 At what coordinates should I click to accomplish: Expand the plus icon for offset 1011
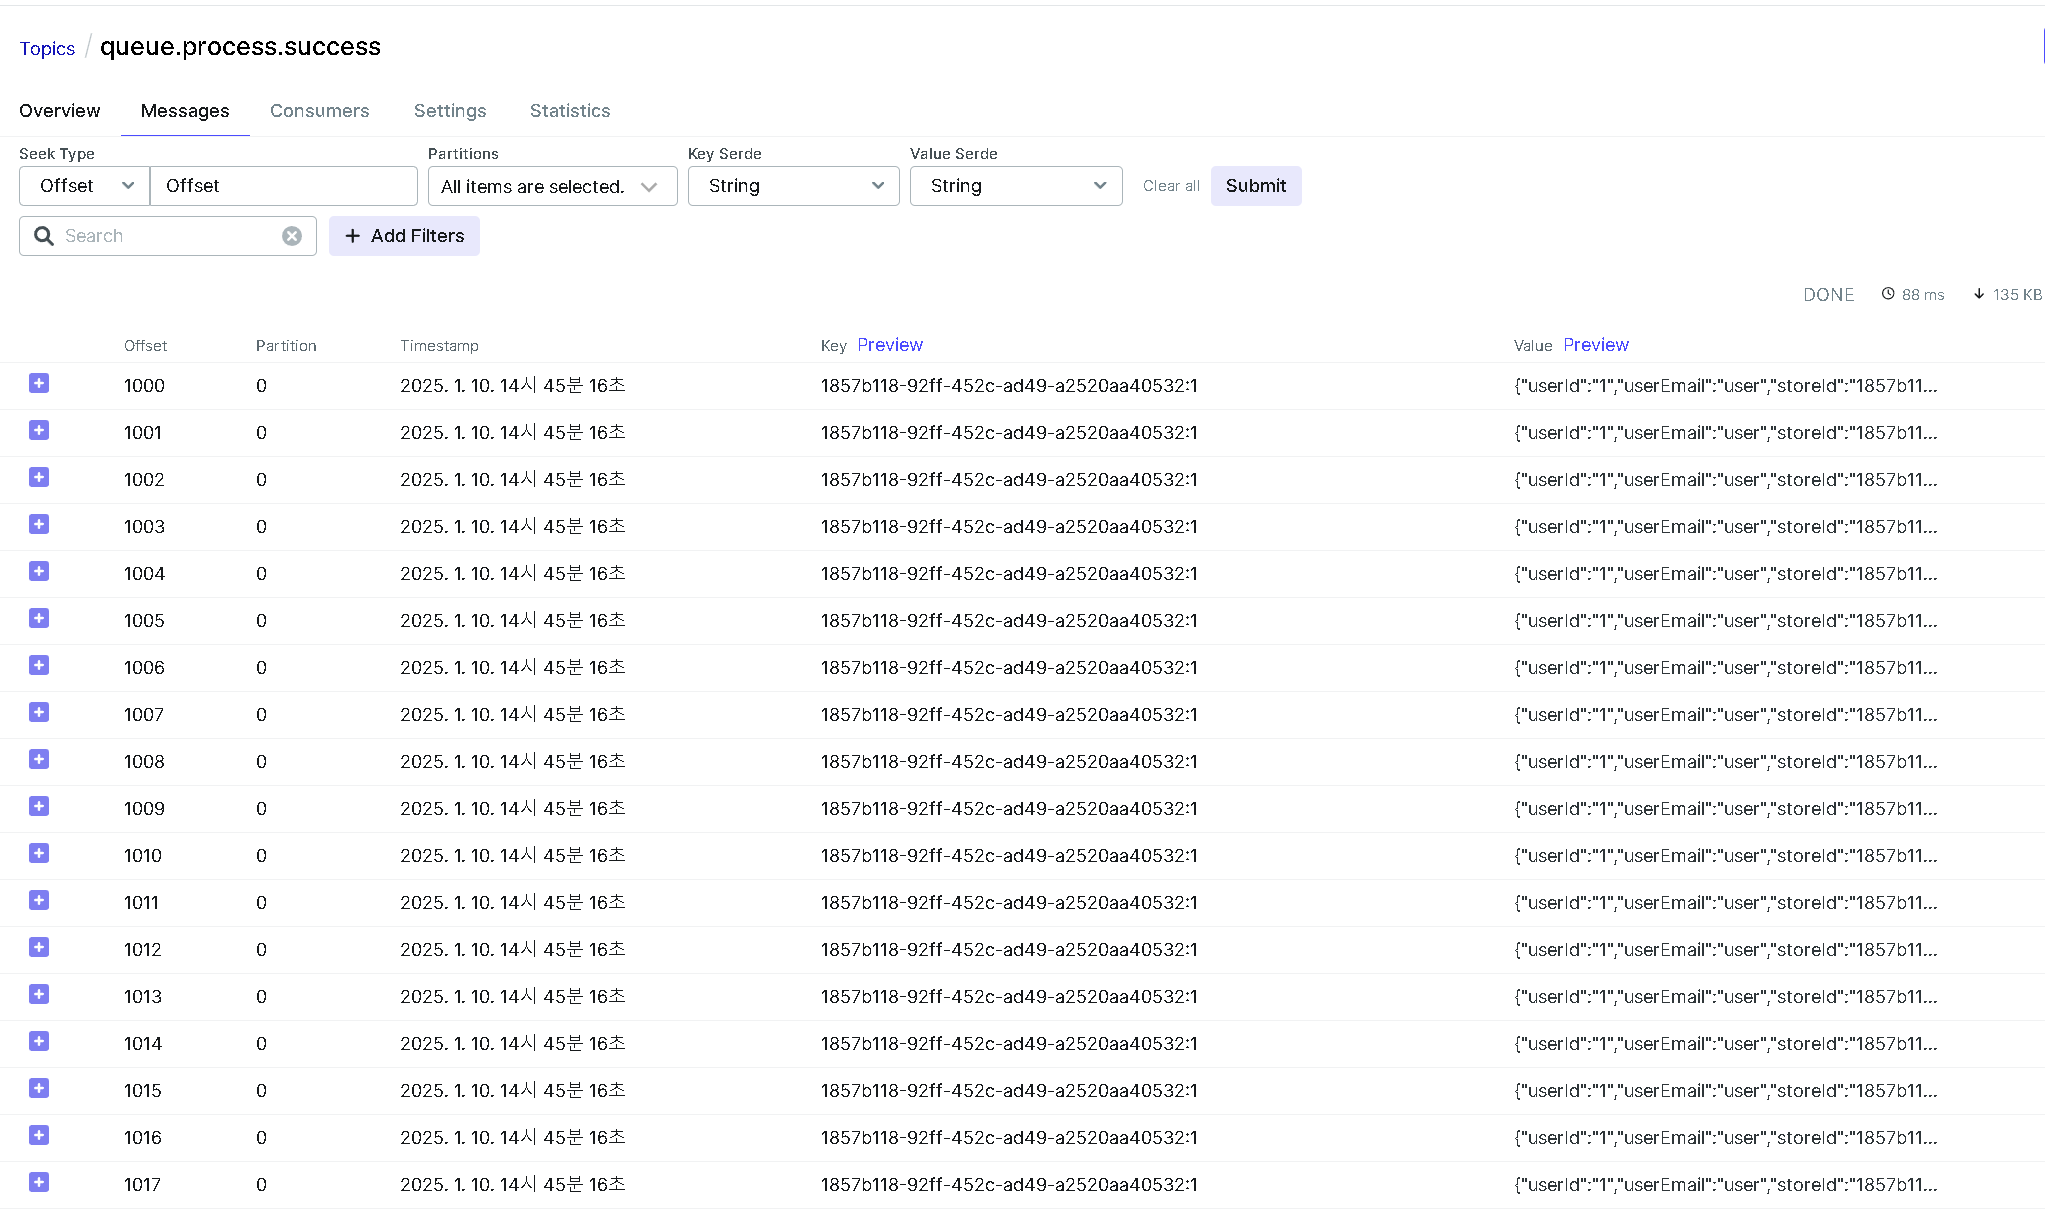click(39, 901)
